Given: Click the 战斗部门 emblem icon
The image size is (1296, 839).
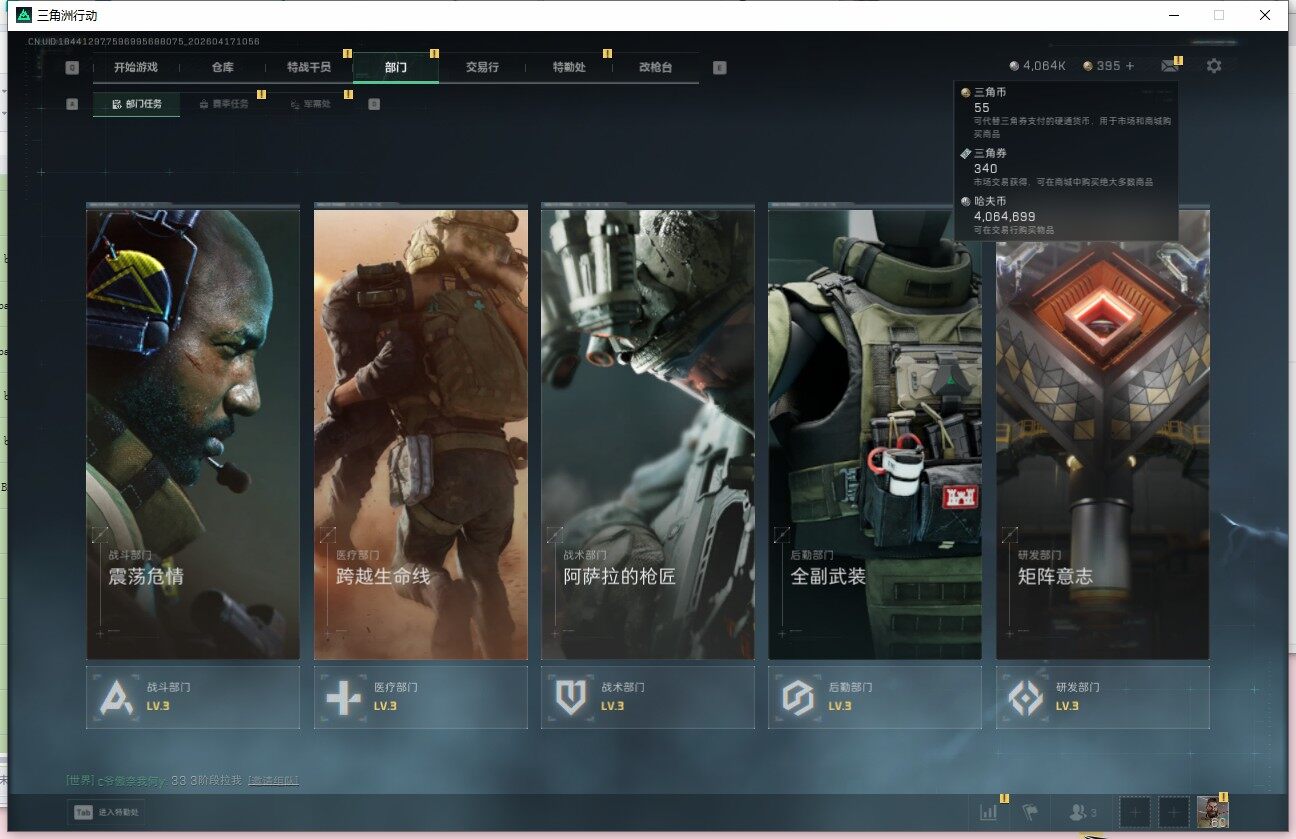Looking at the screenshot, I should coord(116,697).
